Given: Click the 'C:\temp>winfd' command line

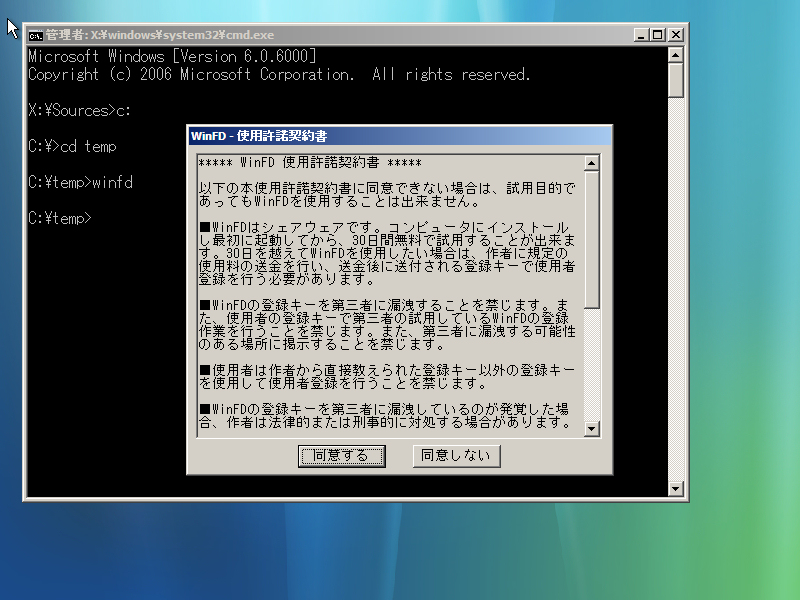Looking at the screenshot, I should pyautogui.click(x=80, y=182).
